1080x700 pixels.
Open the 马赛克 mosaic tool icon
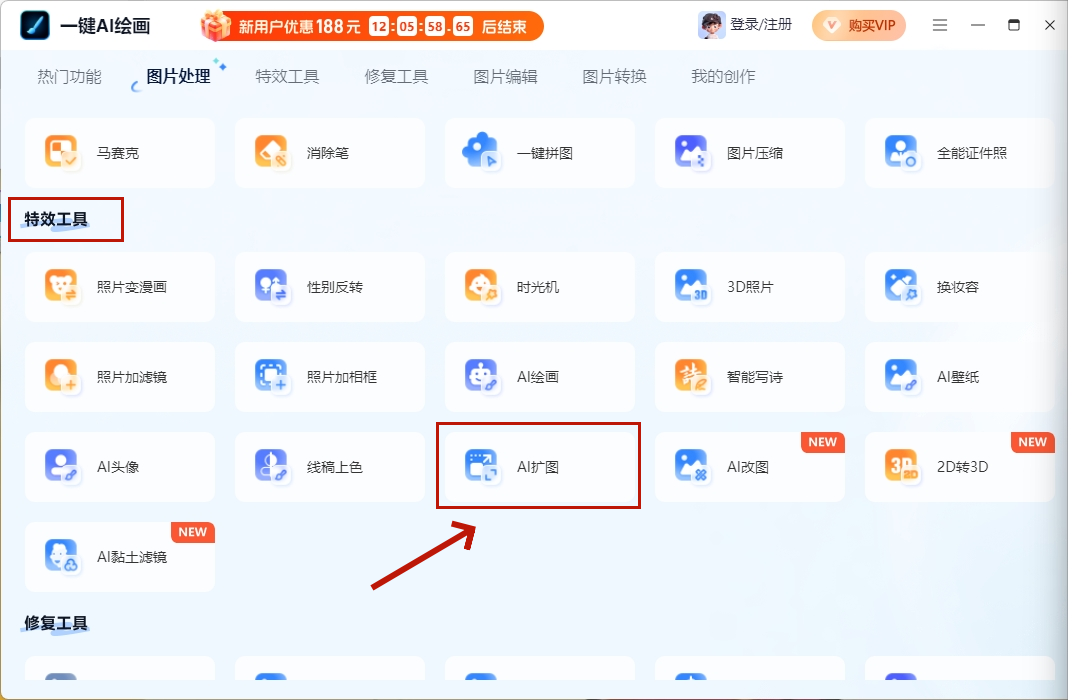click(x=61, y=152)
